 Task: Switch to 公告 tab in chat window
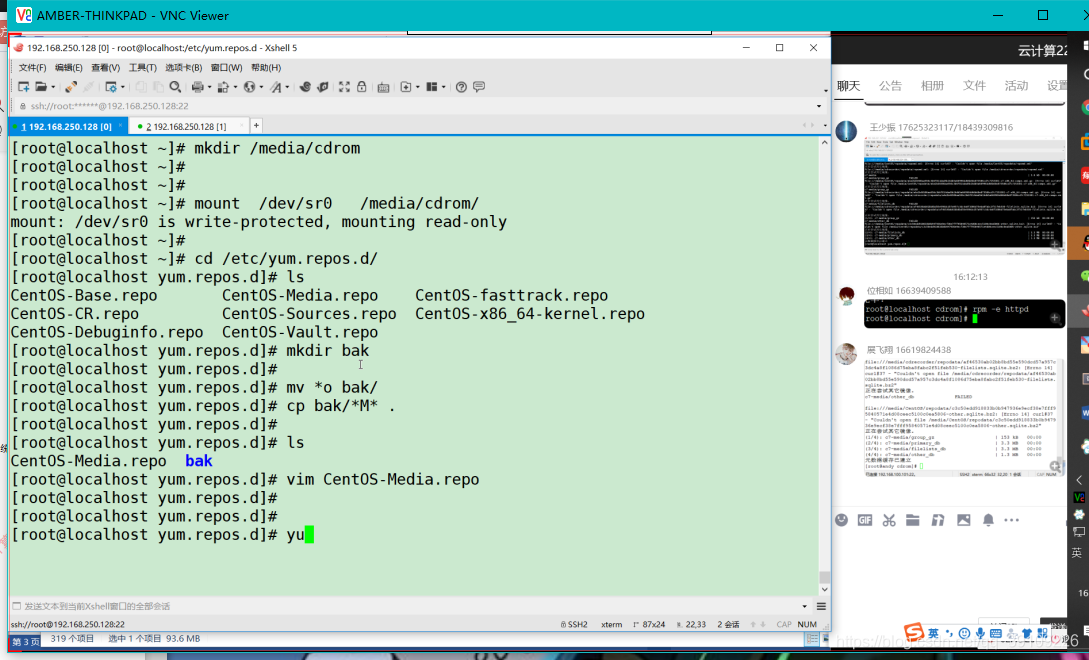[890, 85]
